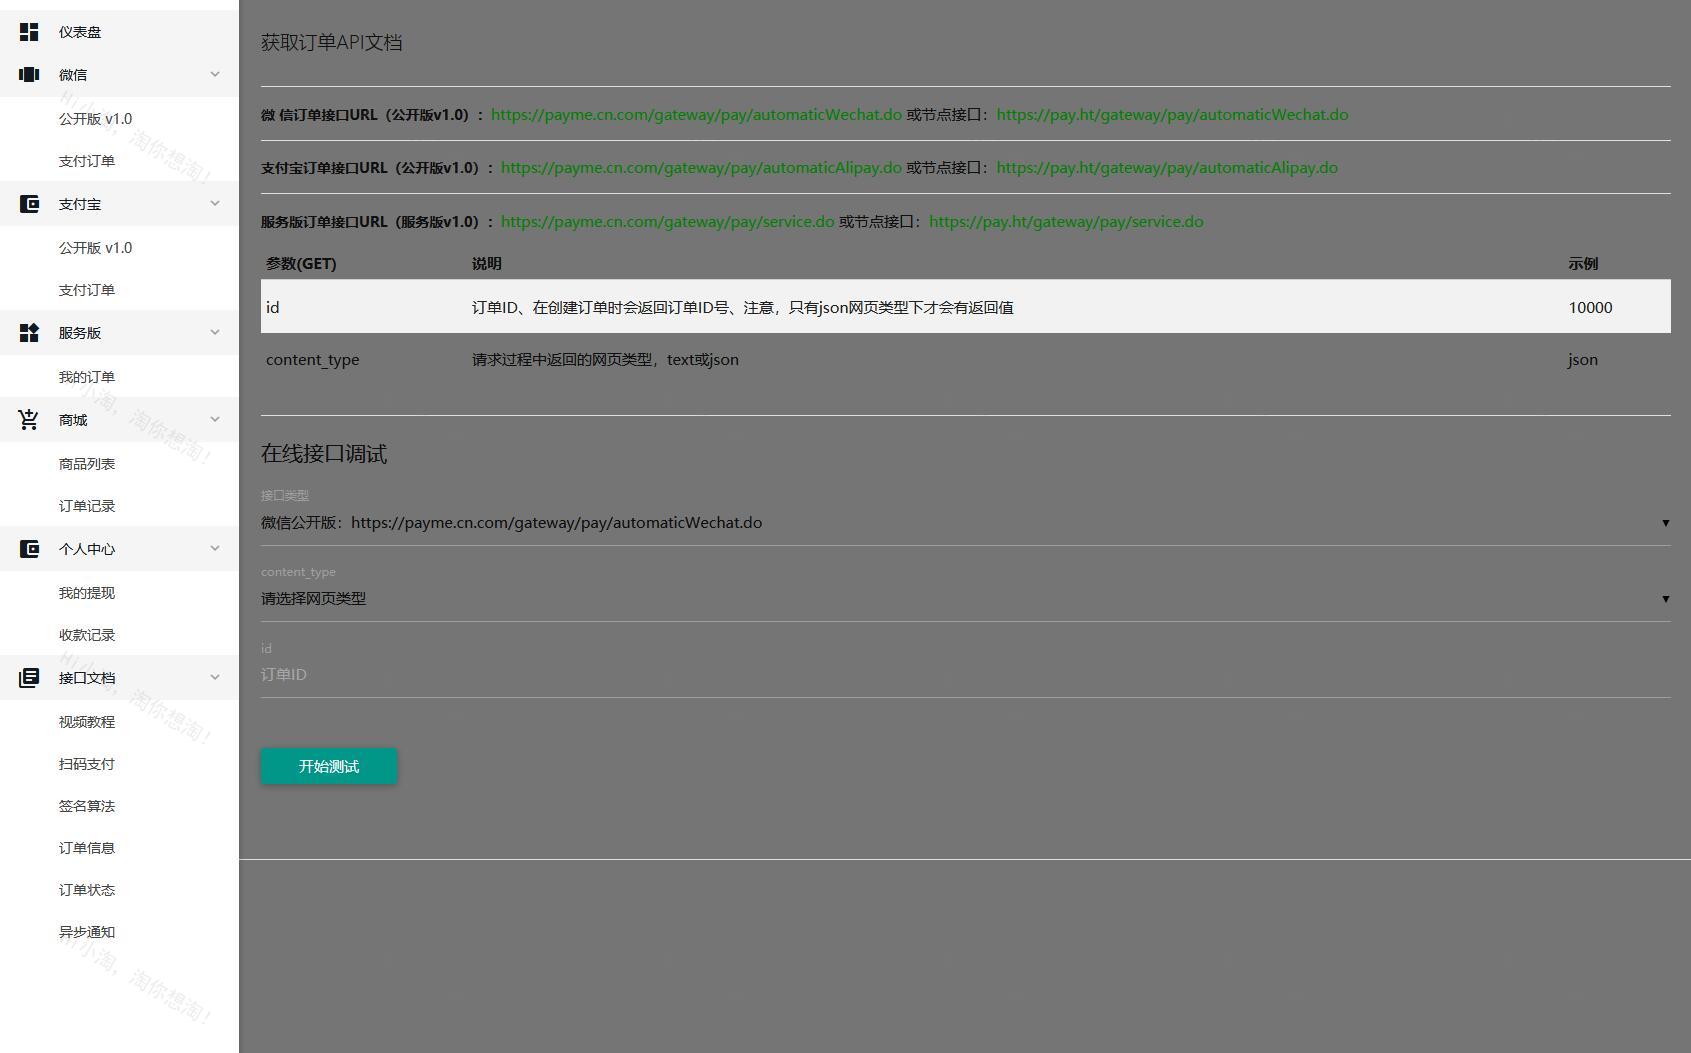Collapse the 接口文档 section chevron
This screenshot has height=1053, width=1691.
pos(215,678)
